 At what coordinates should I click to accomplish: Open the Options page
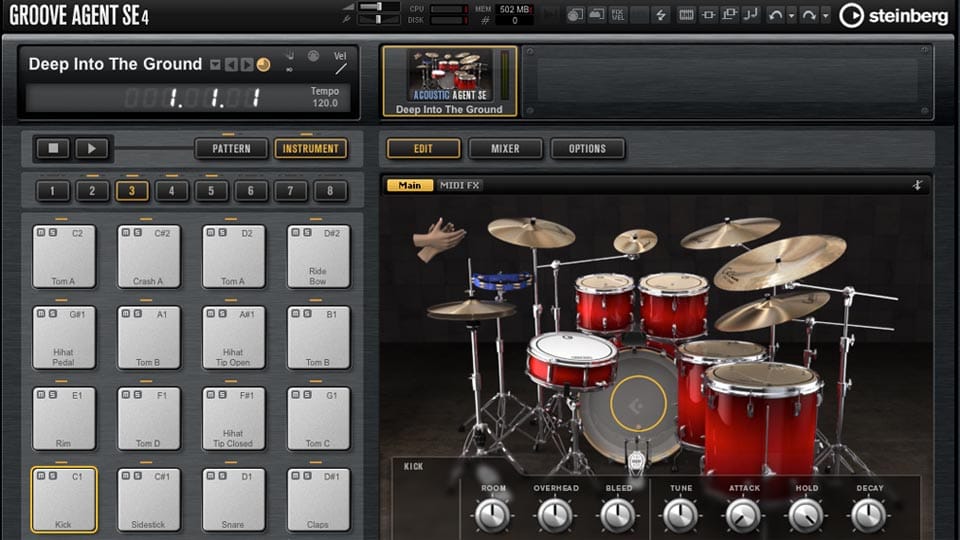click(587, 148)
